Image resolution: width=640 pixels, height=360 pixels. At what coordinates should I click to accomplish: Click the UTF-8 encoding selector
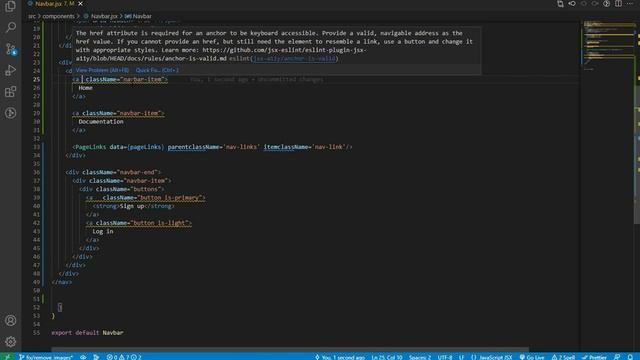(x=444, y=357)
